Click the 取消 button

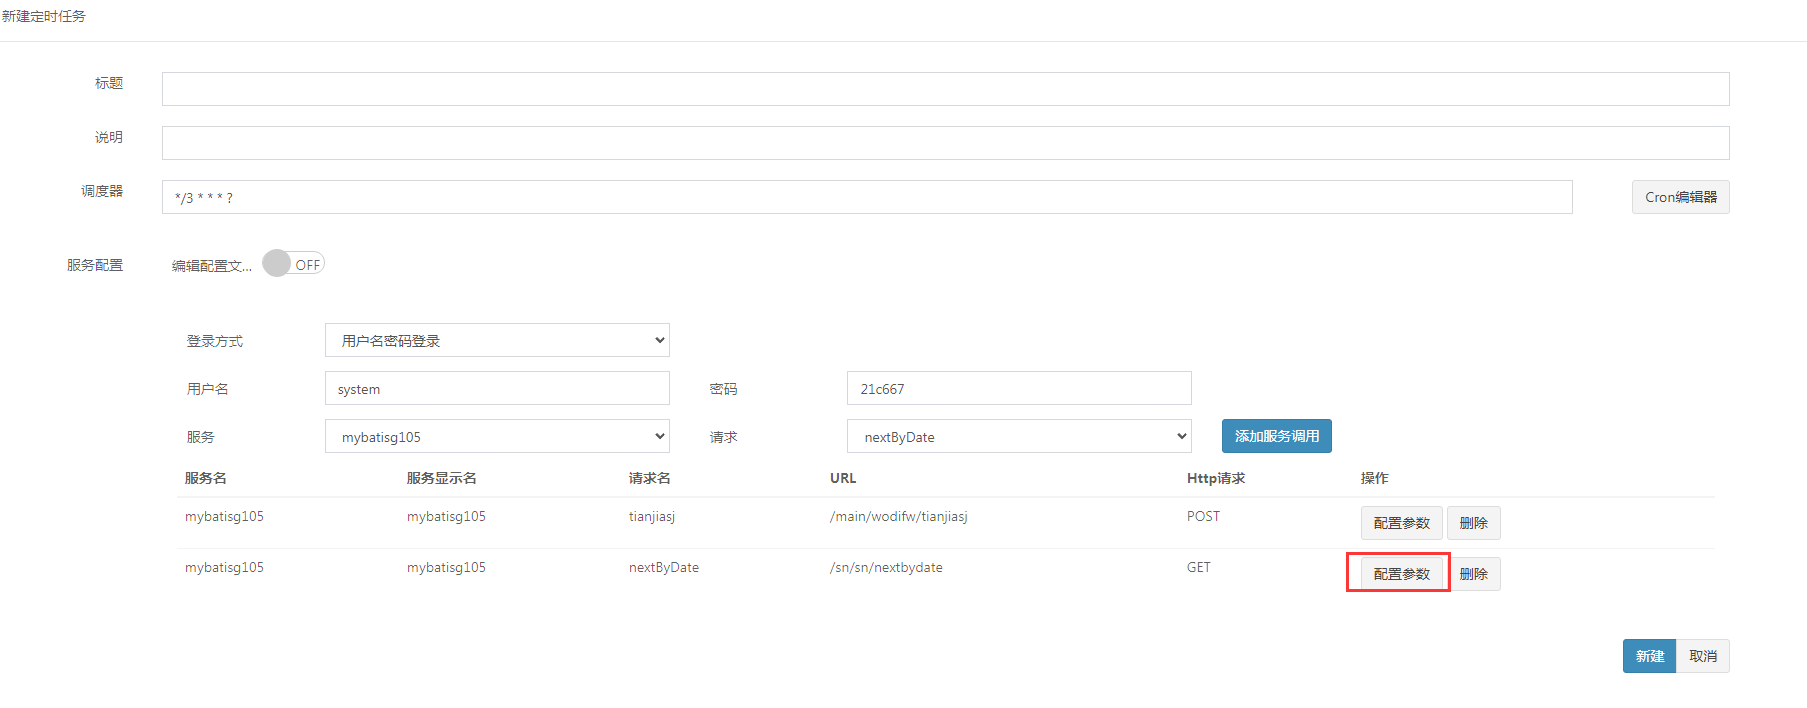point(1703,656)
